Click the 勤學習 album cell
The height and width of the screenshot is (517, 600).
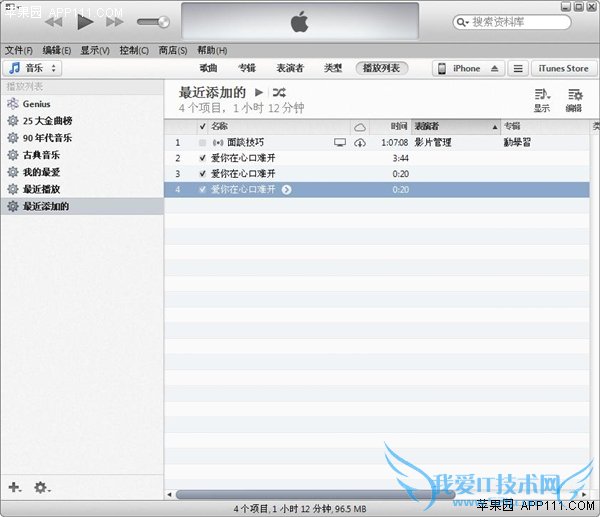click(x=517, y=143)
